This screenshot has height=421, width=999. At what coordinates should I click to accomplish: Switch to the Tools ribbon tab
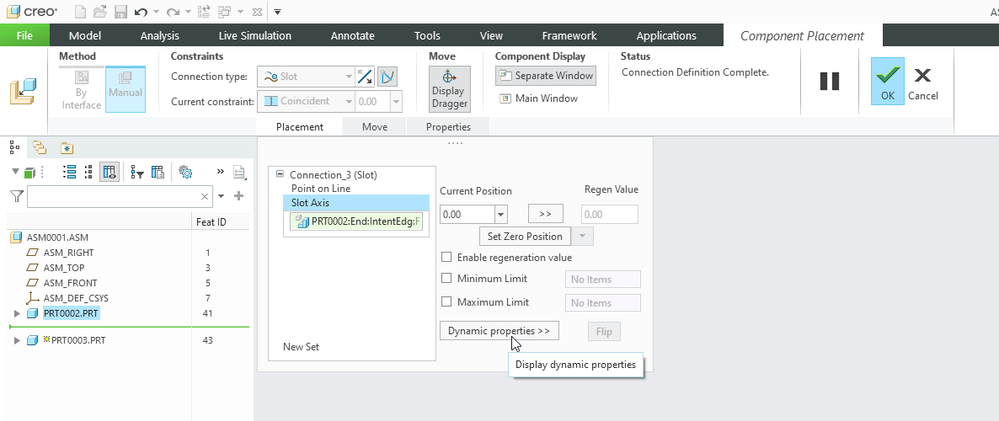click(427, 36)
